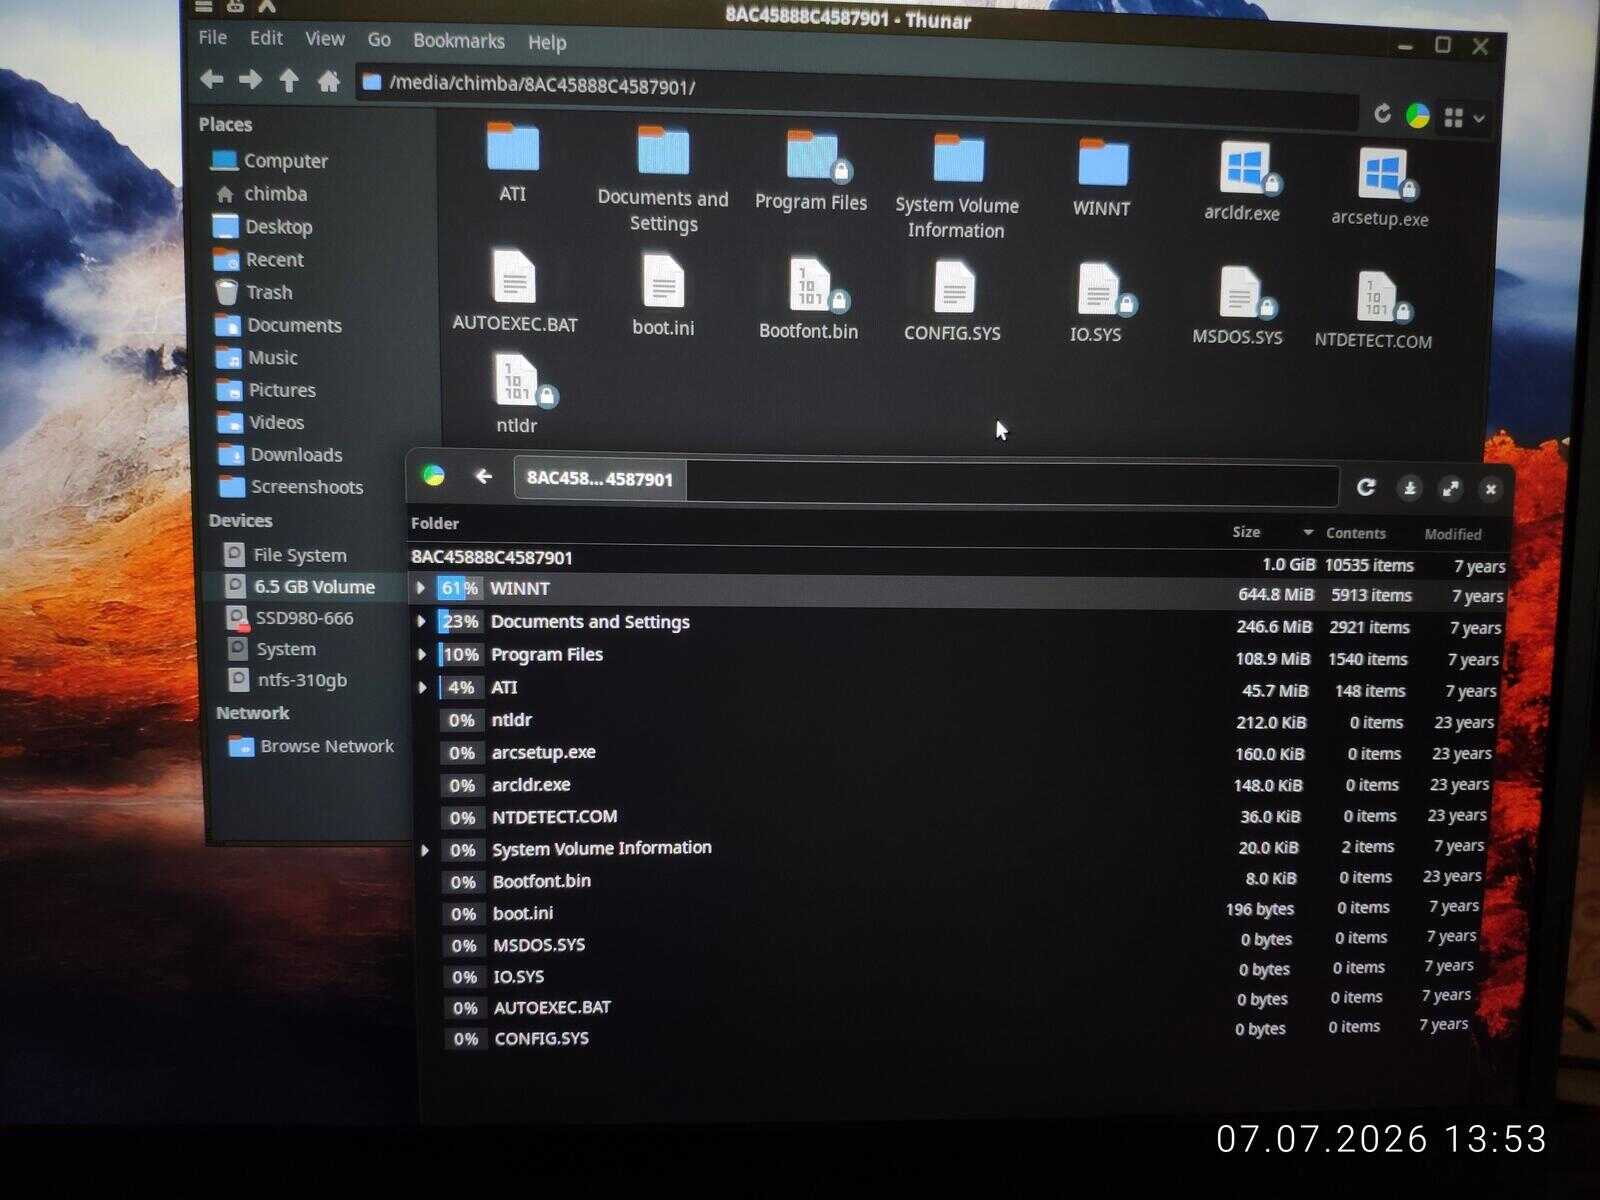Screen dimensions: 1600x1200
Task: Sort by the Modified column header
Action: tap(1453, 534)
